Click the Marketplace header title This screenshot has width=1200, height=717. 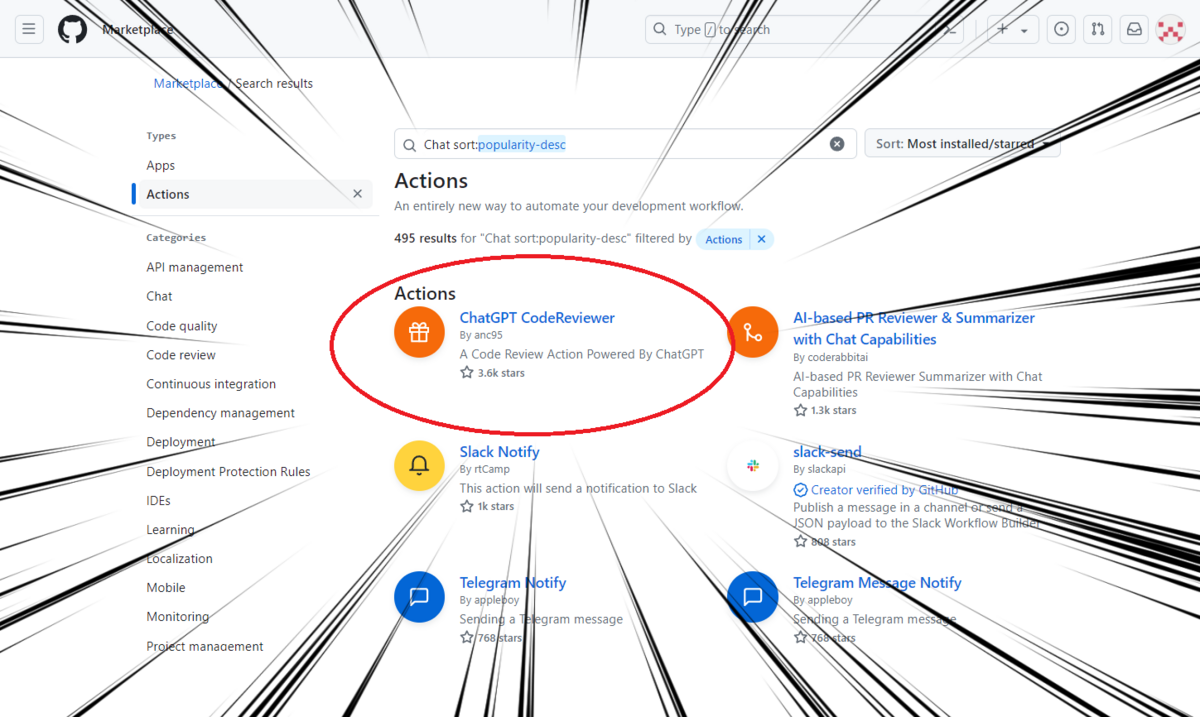(138, 30)
